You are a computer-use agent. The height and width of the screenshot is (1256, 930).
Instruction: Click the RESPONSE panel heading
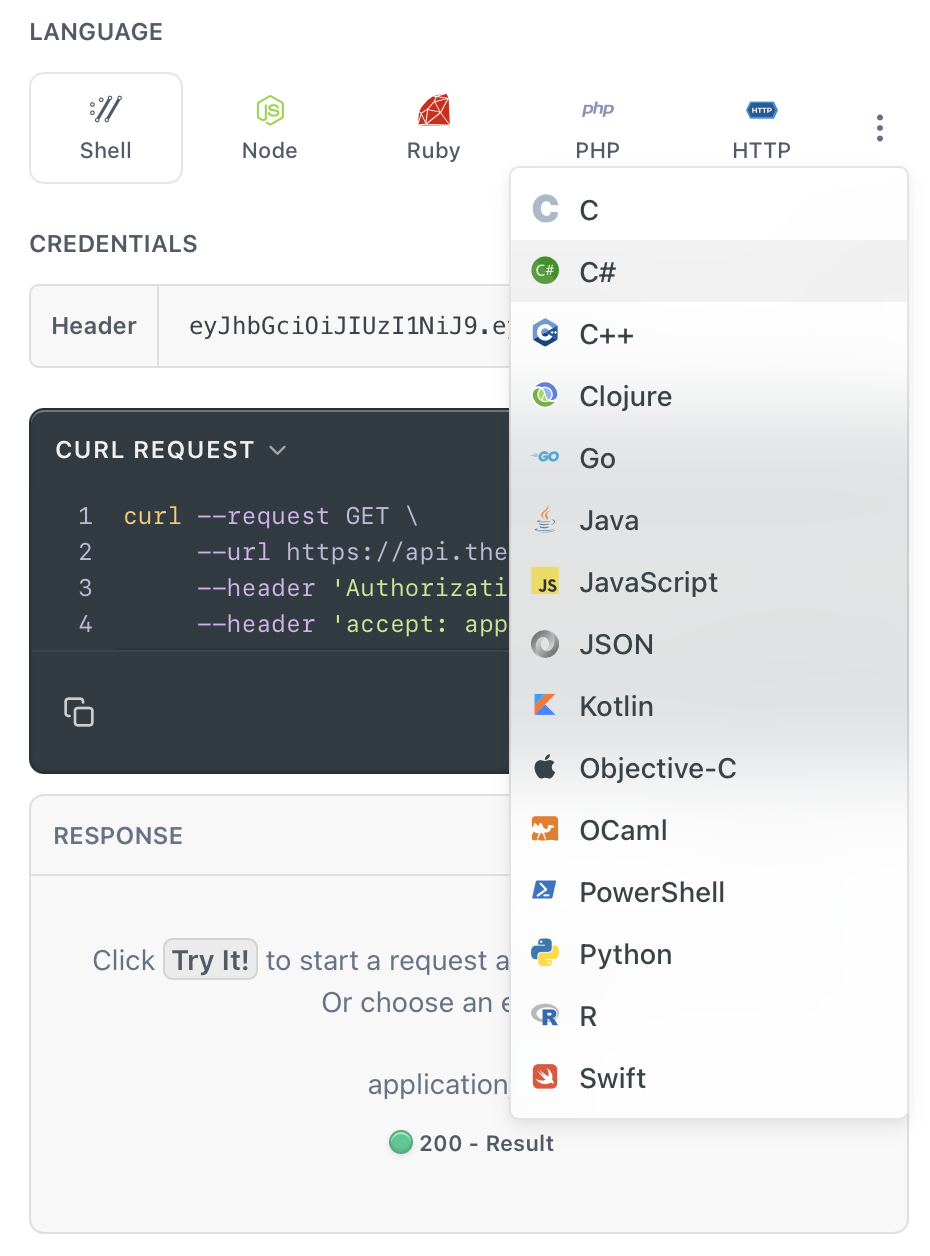(x=118, y=836)
